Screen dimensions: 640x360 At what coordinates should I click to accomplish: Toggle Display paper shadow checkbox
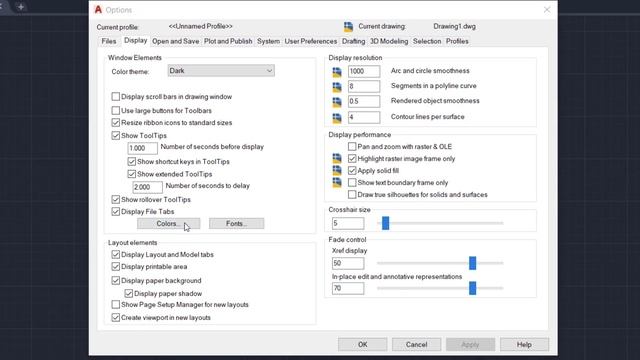129,293
